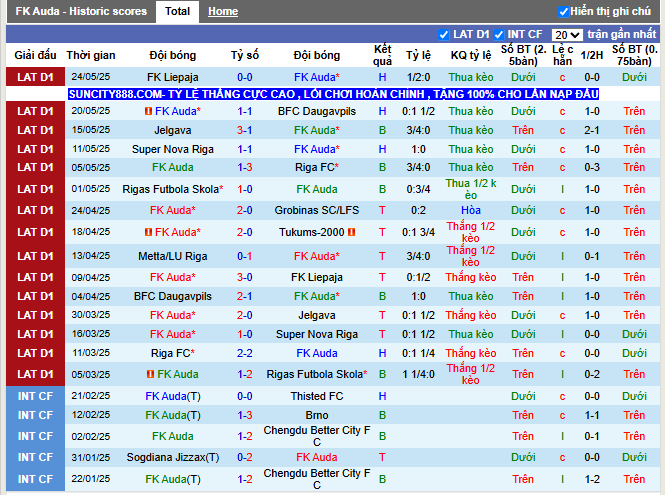Click the 'KQ tỷ lệ' column header

[x=471, y=55]
